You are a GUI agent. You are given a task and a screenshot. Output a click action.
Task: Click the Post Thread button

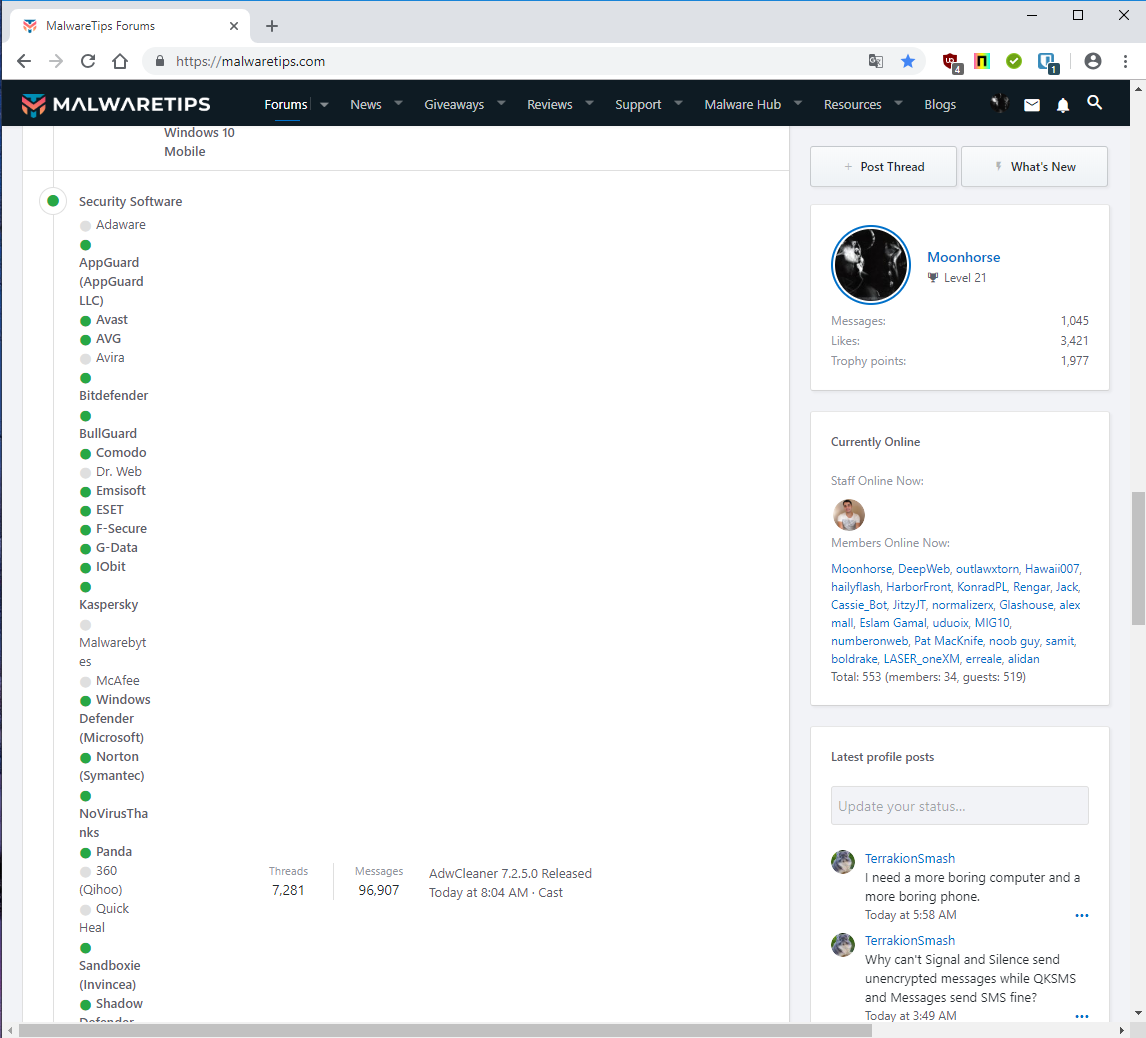pyautogui.click(x=884, y=167)
